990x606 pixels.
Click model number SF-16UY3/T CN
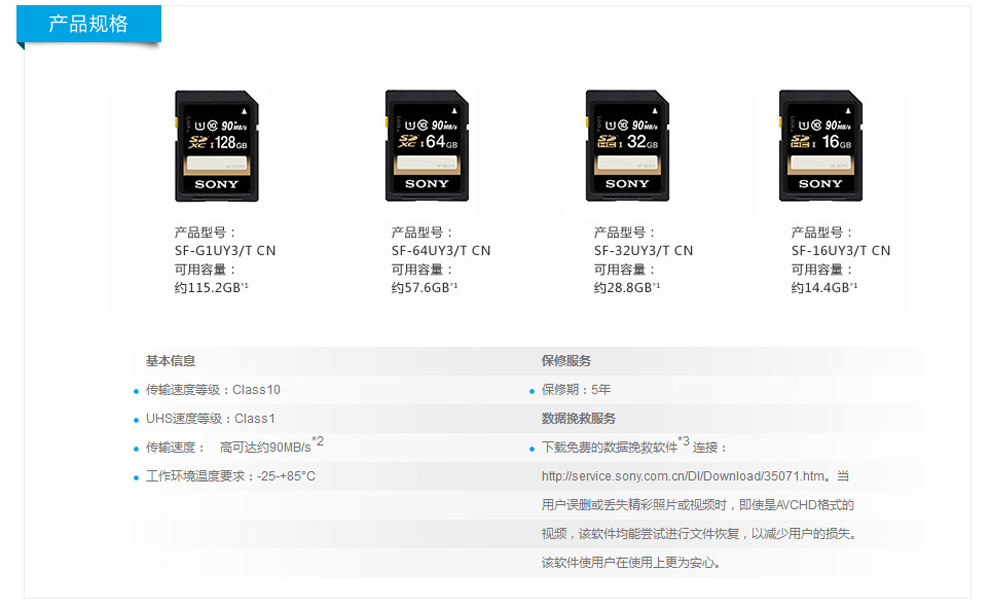click(841, 251)
